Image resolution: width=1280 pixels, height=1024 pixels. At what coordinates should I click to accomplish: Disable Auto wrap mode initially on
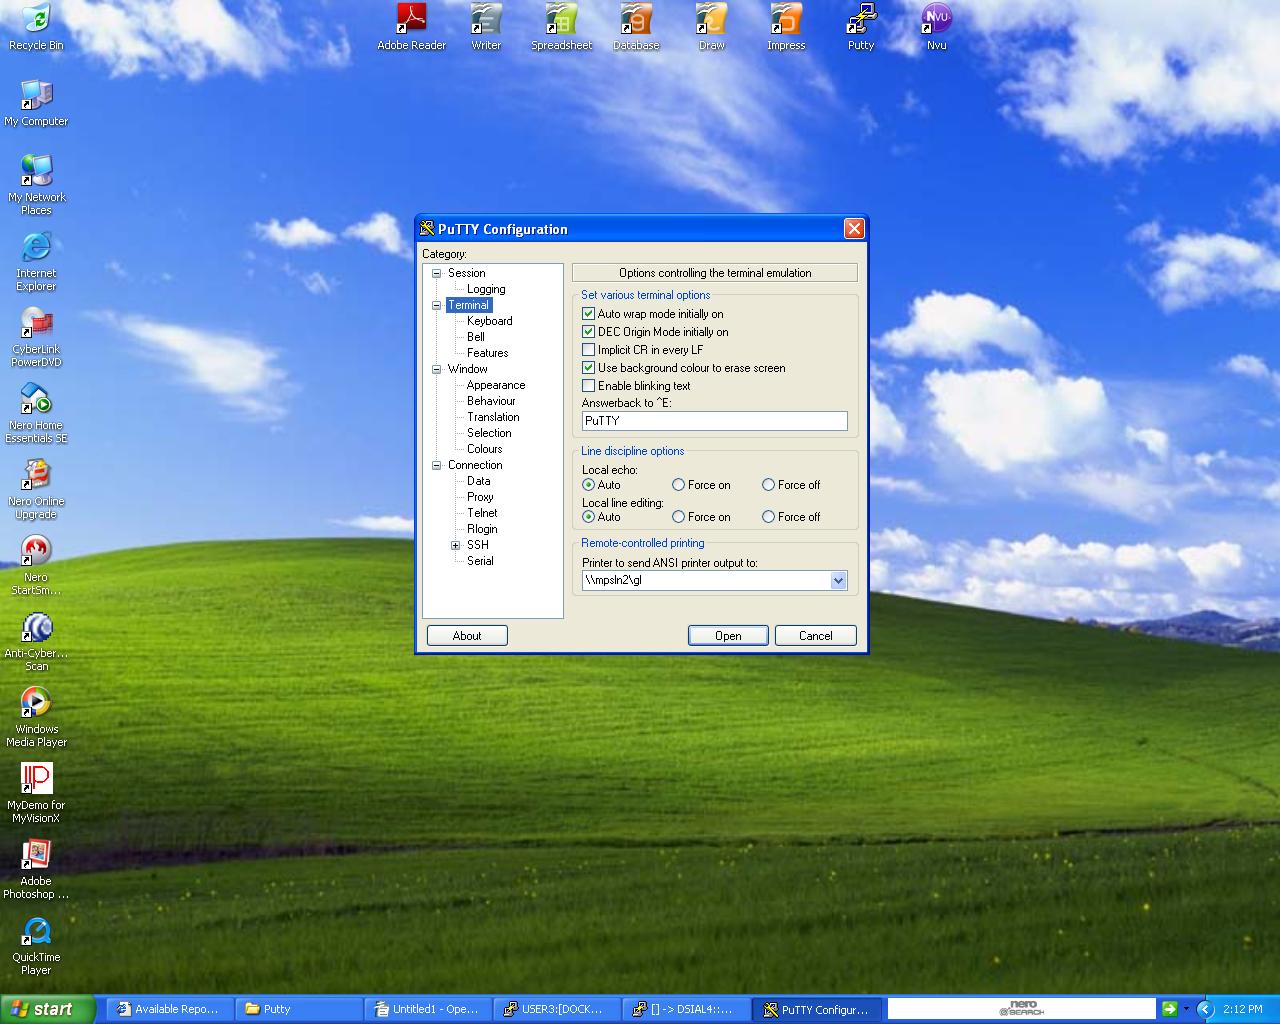tap(588, 314)
